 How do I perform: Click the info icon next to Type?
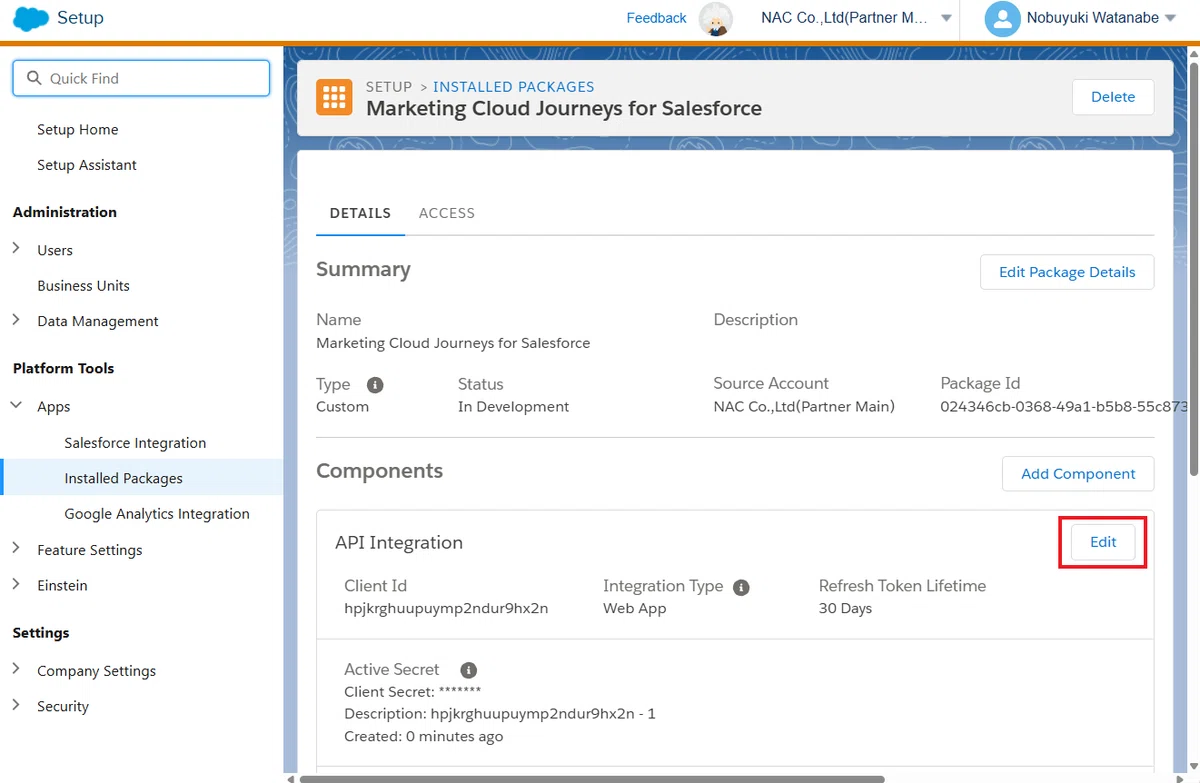(375, 384)
